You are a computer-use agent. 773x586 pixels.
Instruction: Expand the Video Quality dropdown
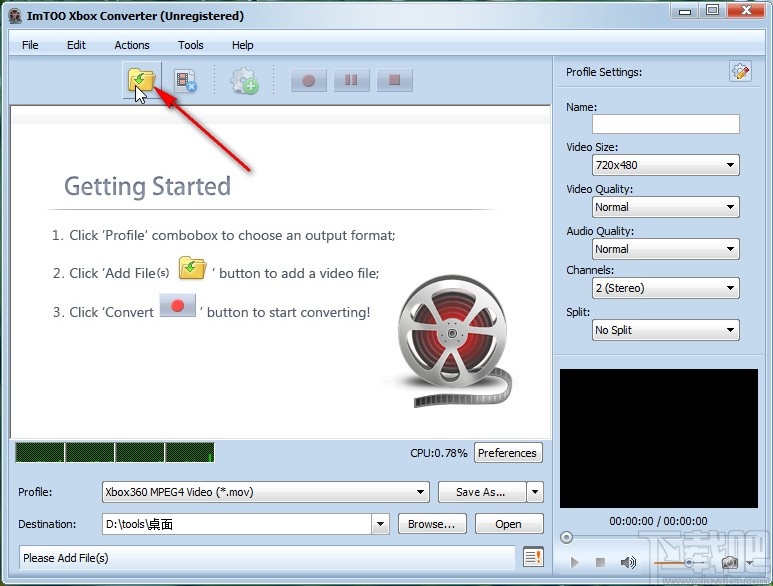[666, 207]
